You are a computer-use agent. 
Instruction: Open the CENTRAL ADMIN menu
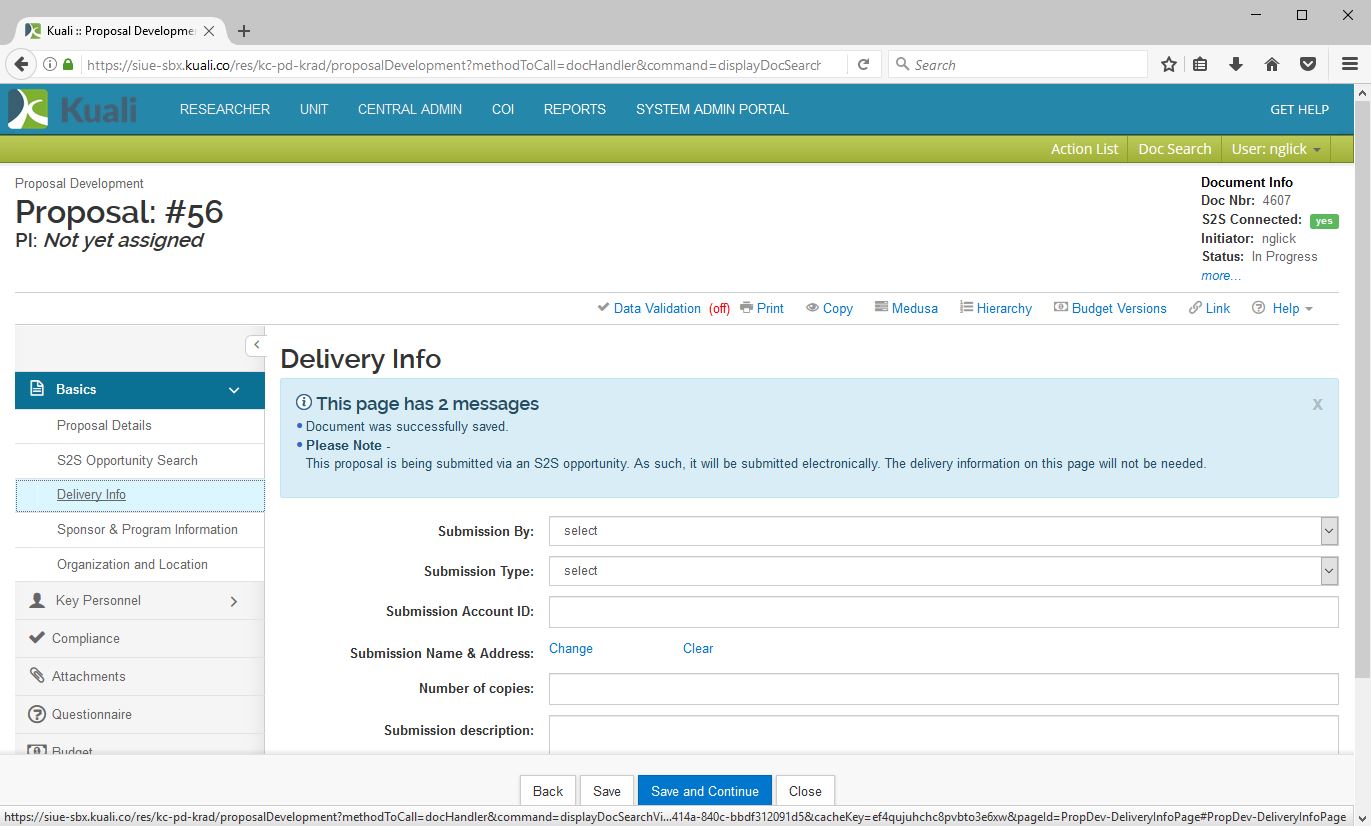(410, 109)
